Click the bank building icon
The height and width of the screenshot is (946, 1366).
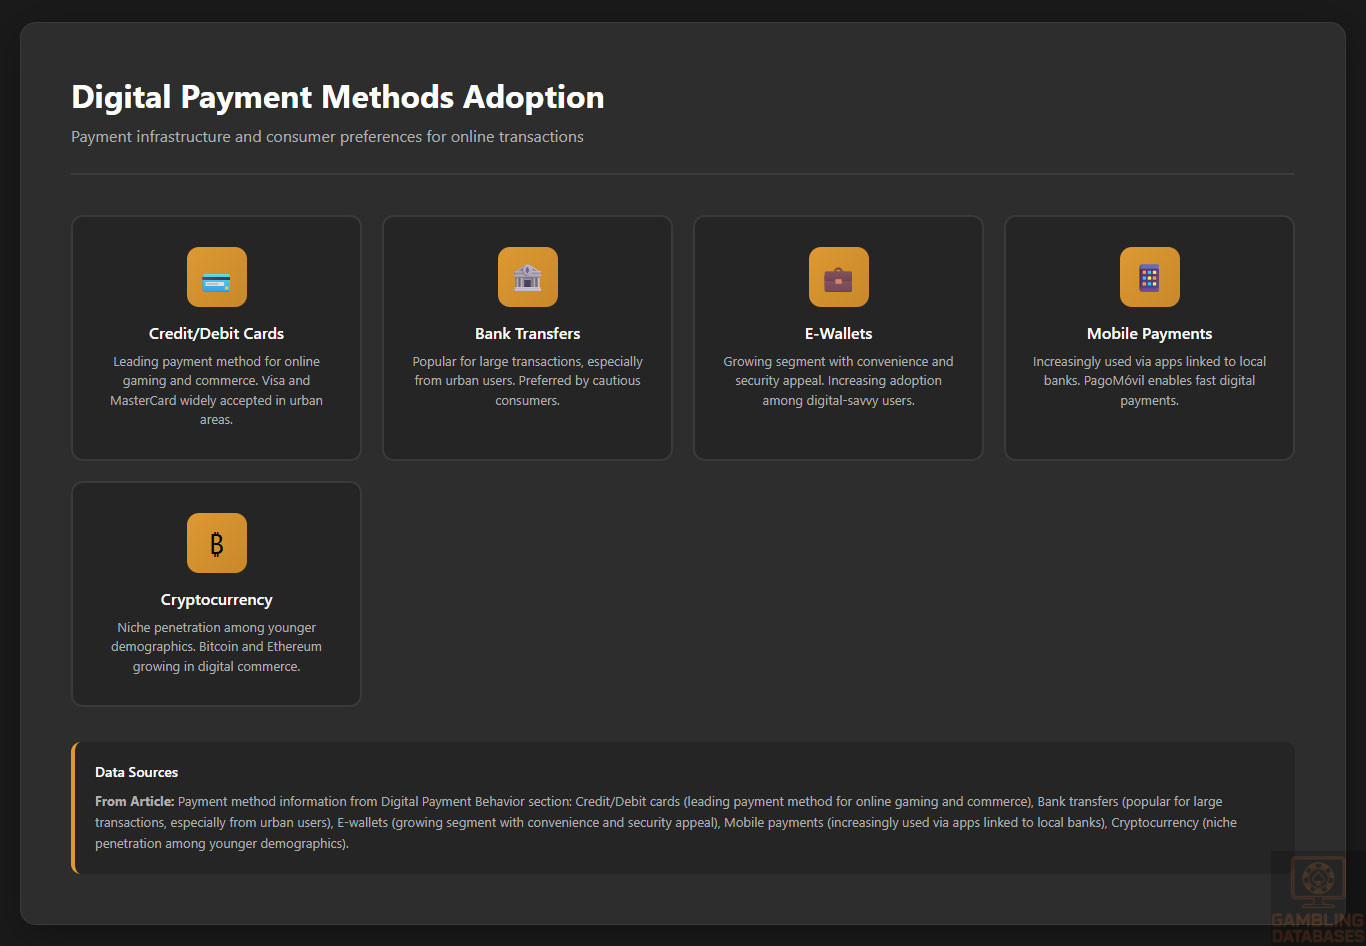pyautogui.click(x=527, y=277)
